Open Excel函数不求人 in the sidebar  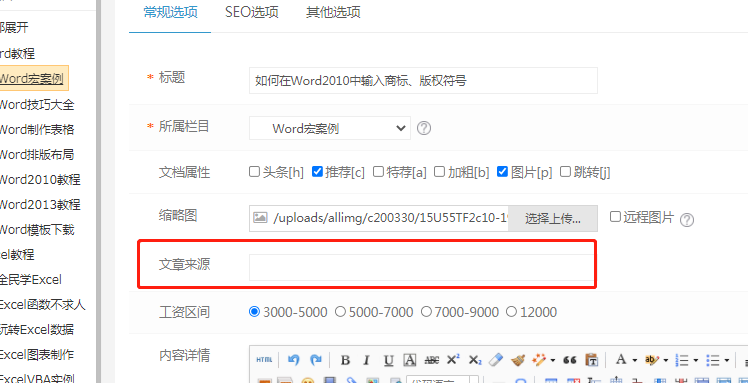point(42,304)
